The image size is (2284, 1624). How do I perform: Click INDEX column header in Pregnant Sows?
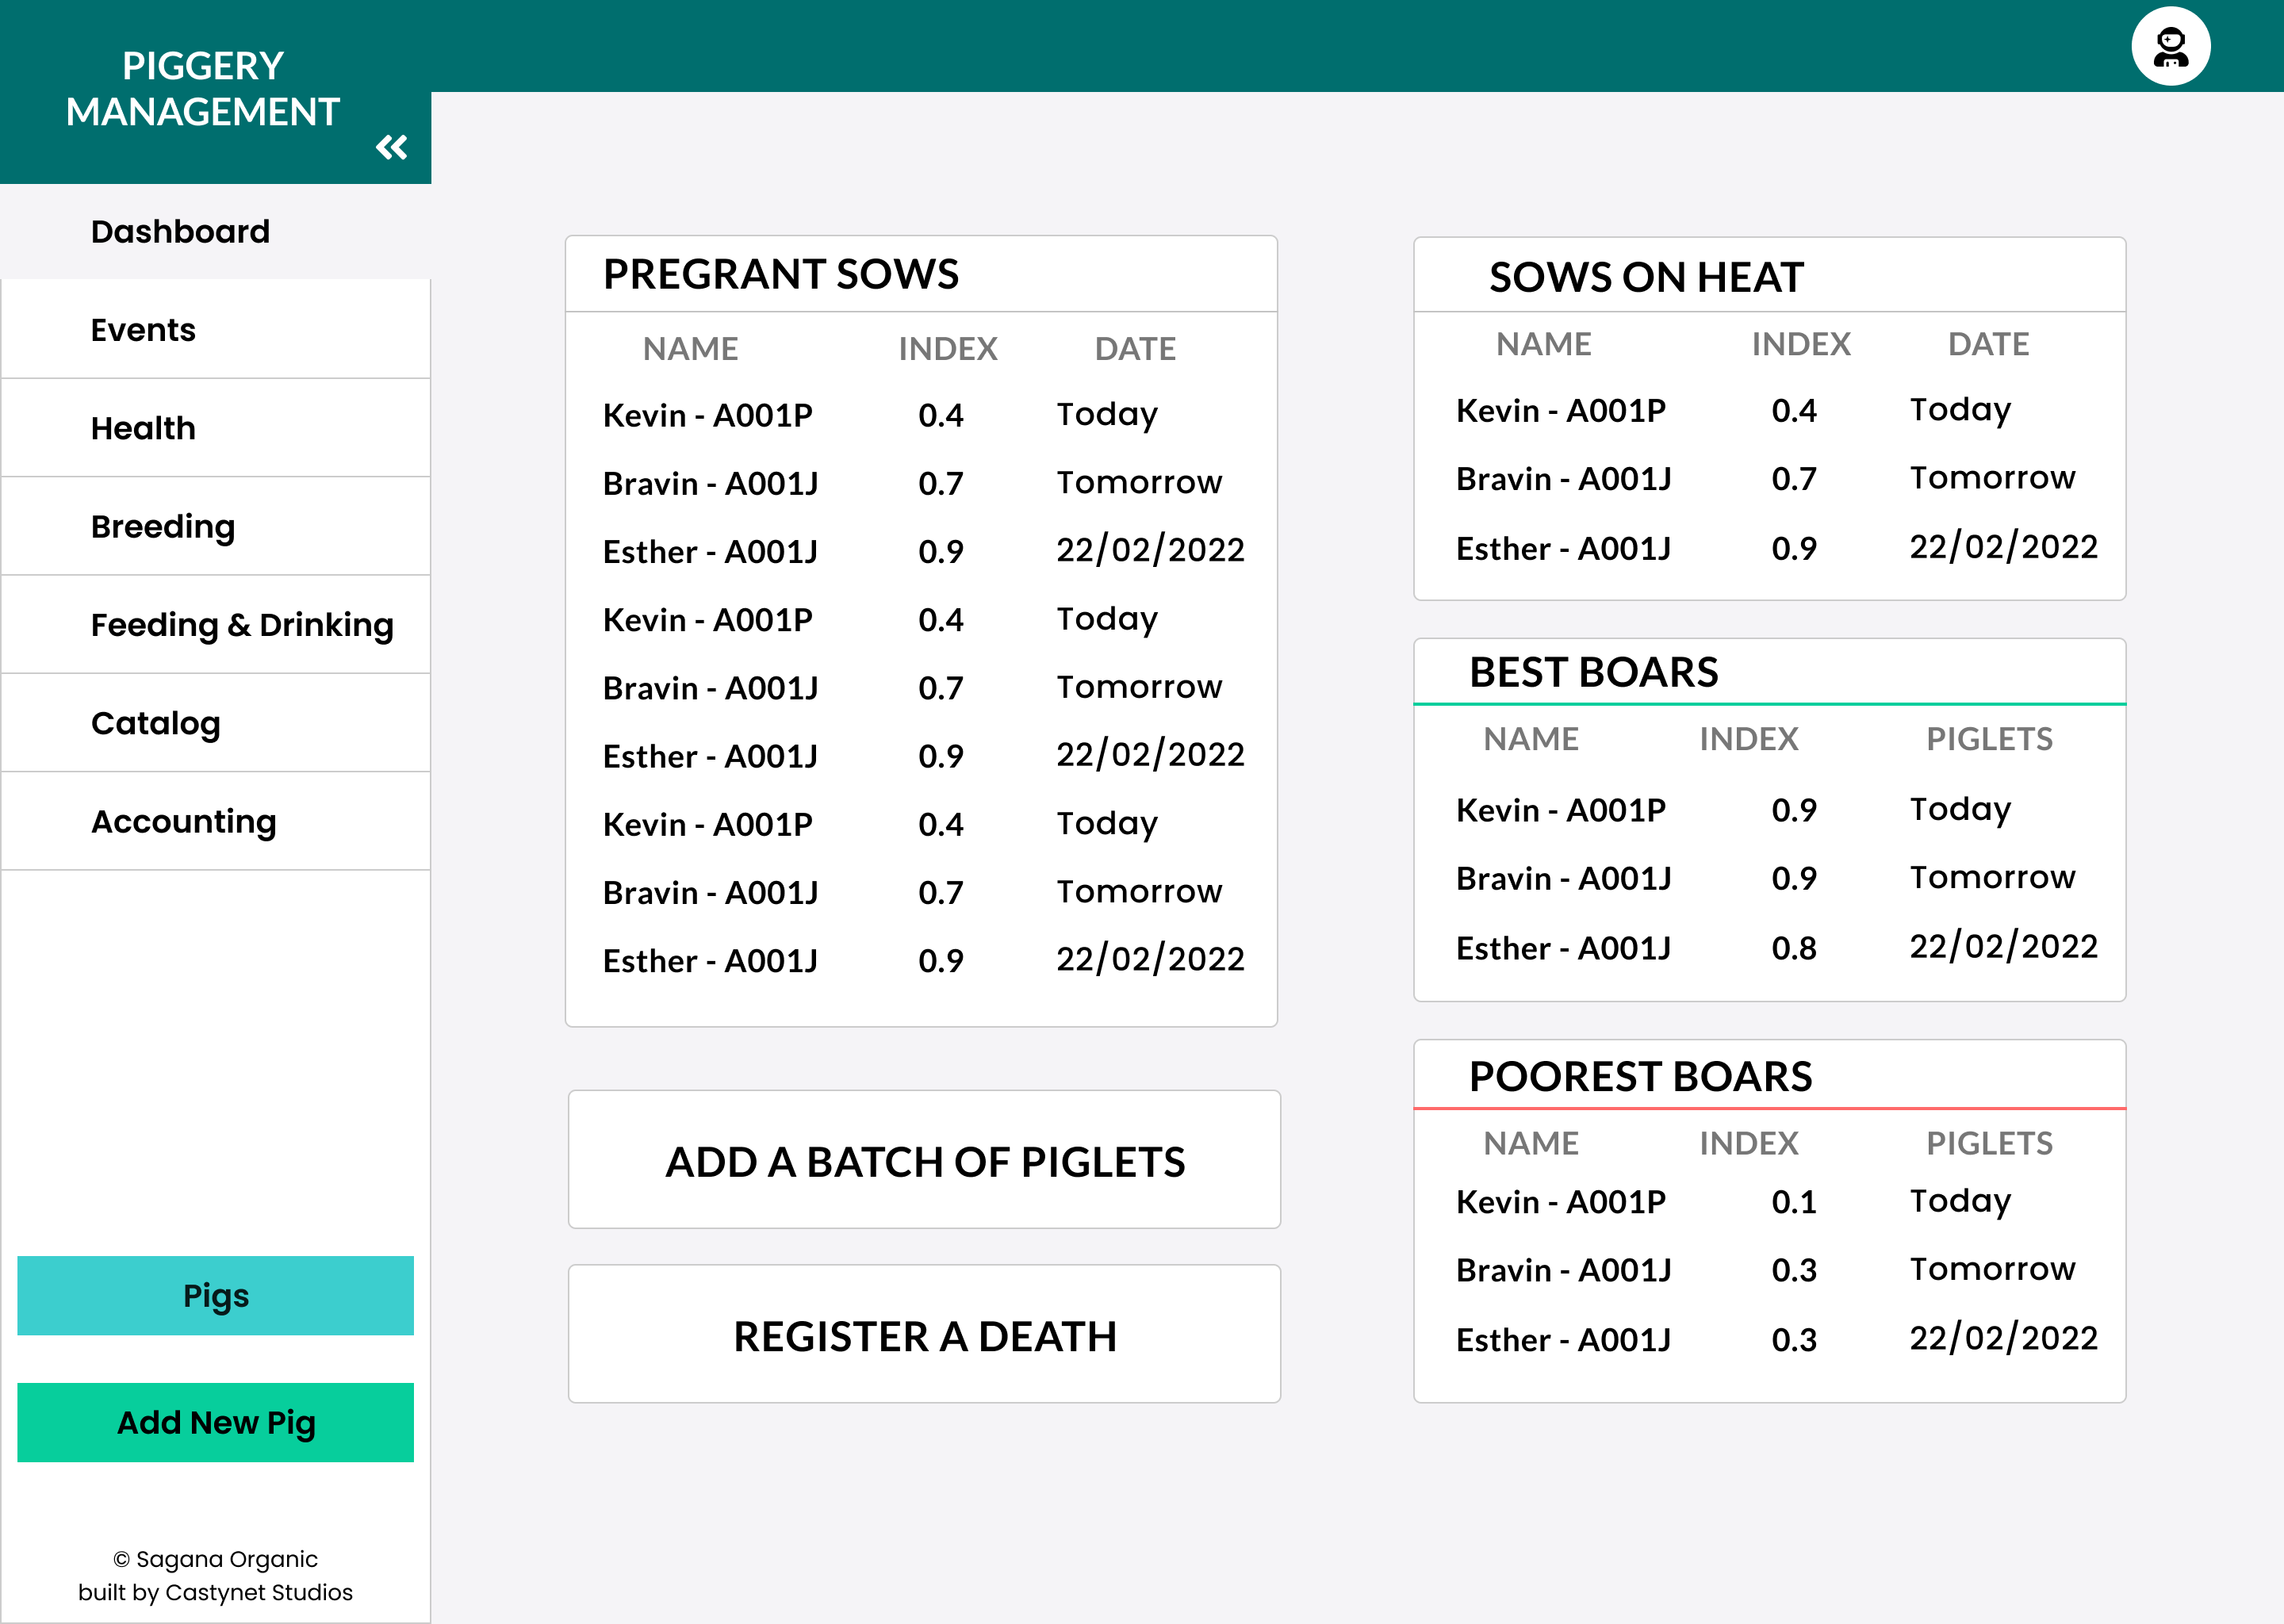click(x=948, y=348)
